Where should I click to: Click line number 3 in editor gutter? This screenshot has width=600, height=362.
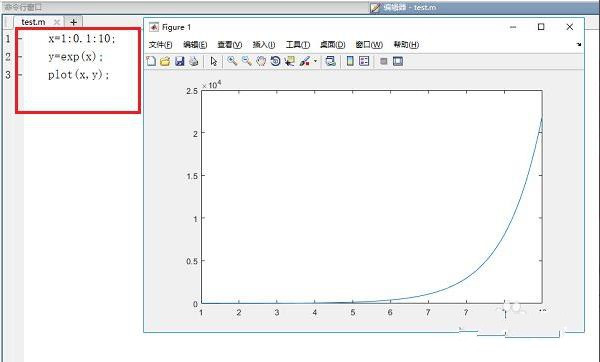click(x=8, y=75)
